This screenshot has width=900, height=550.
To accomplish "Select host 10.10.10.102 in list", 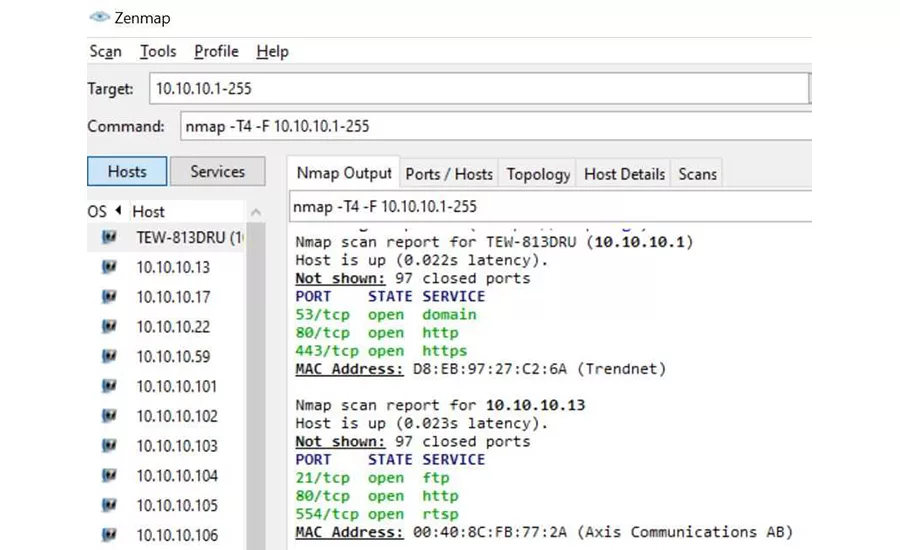I will (177, 416).
